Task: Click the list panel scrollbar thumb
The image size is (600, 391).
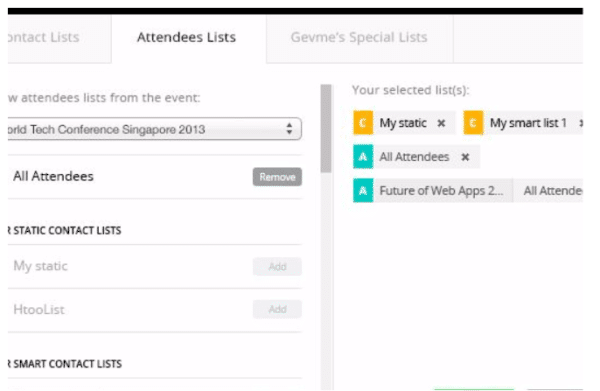Action: click(326, 129)
